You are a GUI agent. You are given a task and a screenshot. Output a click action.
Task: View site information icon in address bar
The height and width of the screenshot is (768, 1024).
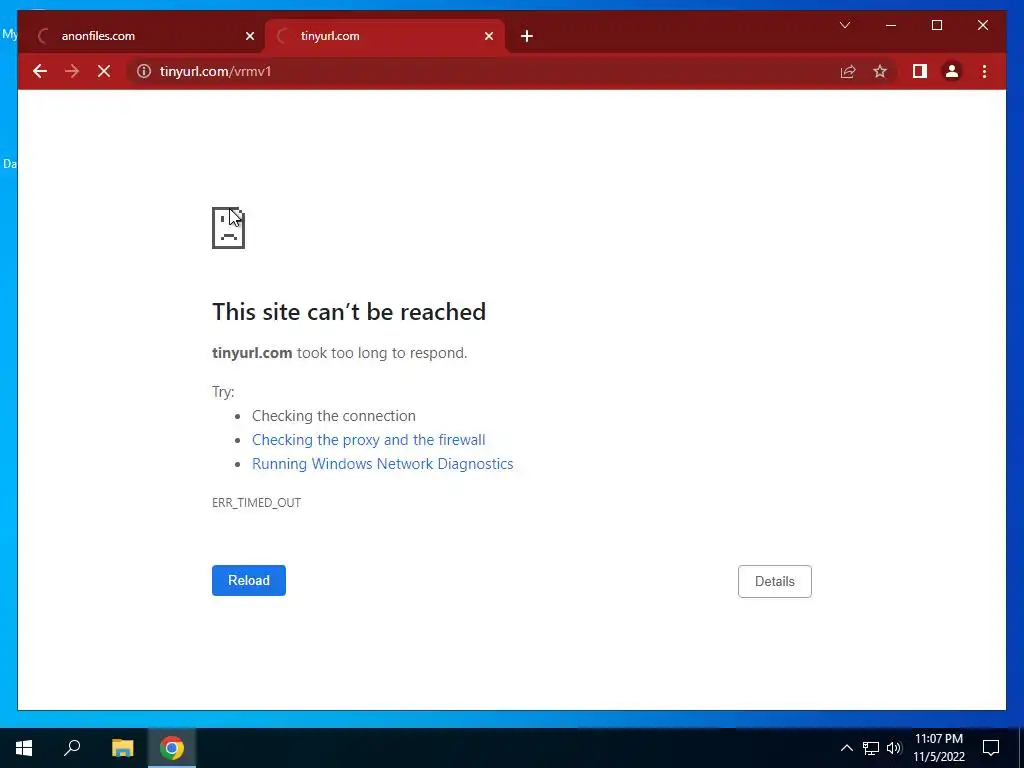tap(144, 71)
